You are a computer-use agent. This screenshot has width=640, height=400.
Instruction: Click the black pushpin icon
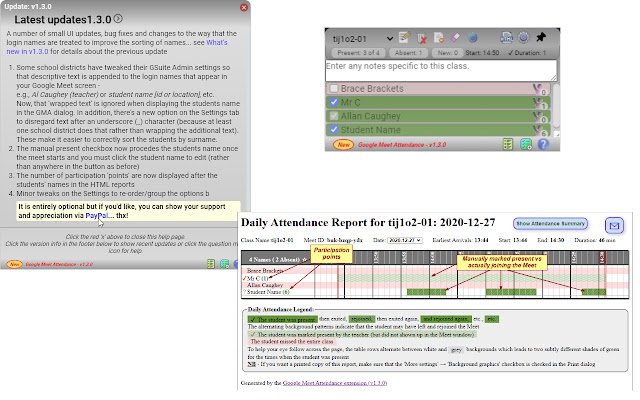[541, 37]
